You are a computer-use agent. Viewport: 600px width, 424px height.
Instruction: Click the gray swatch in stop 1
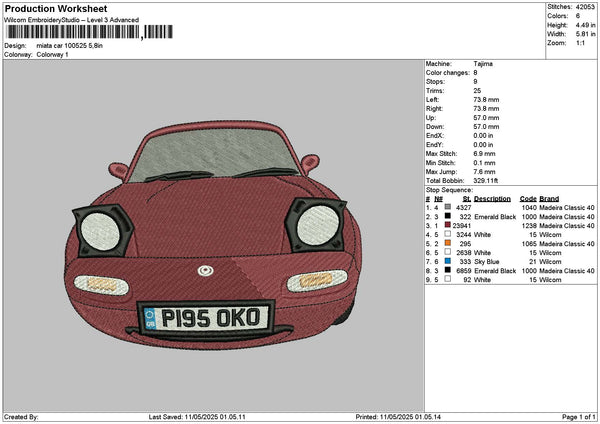446,206
